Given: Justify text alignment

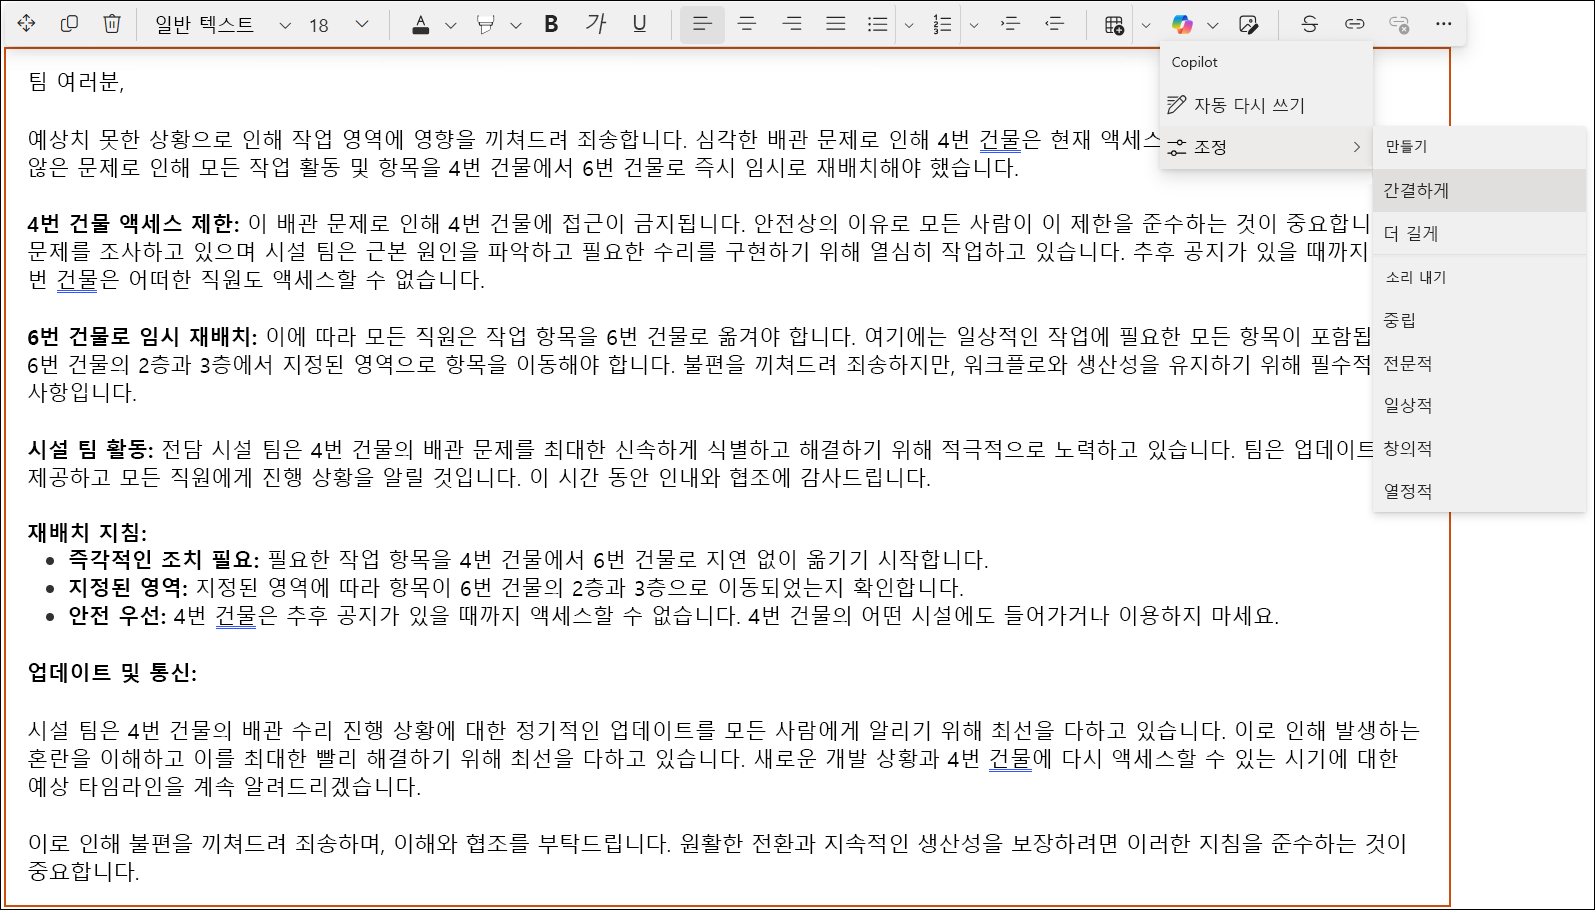Looking at the screenshot, I should tap(836, 24).
